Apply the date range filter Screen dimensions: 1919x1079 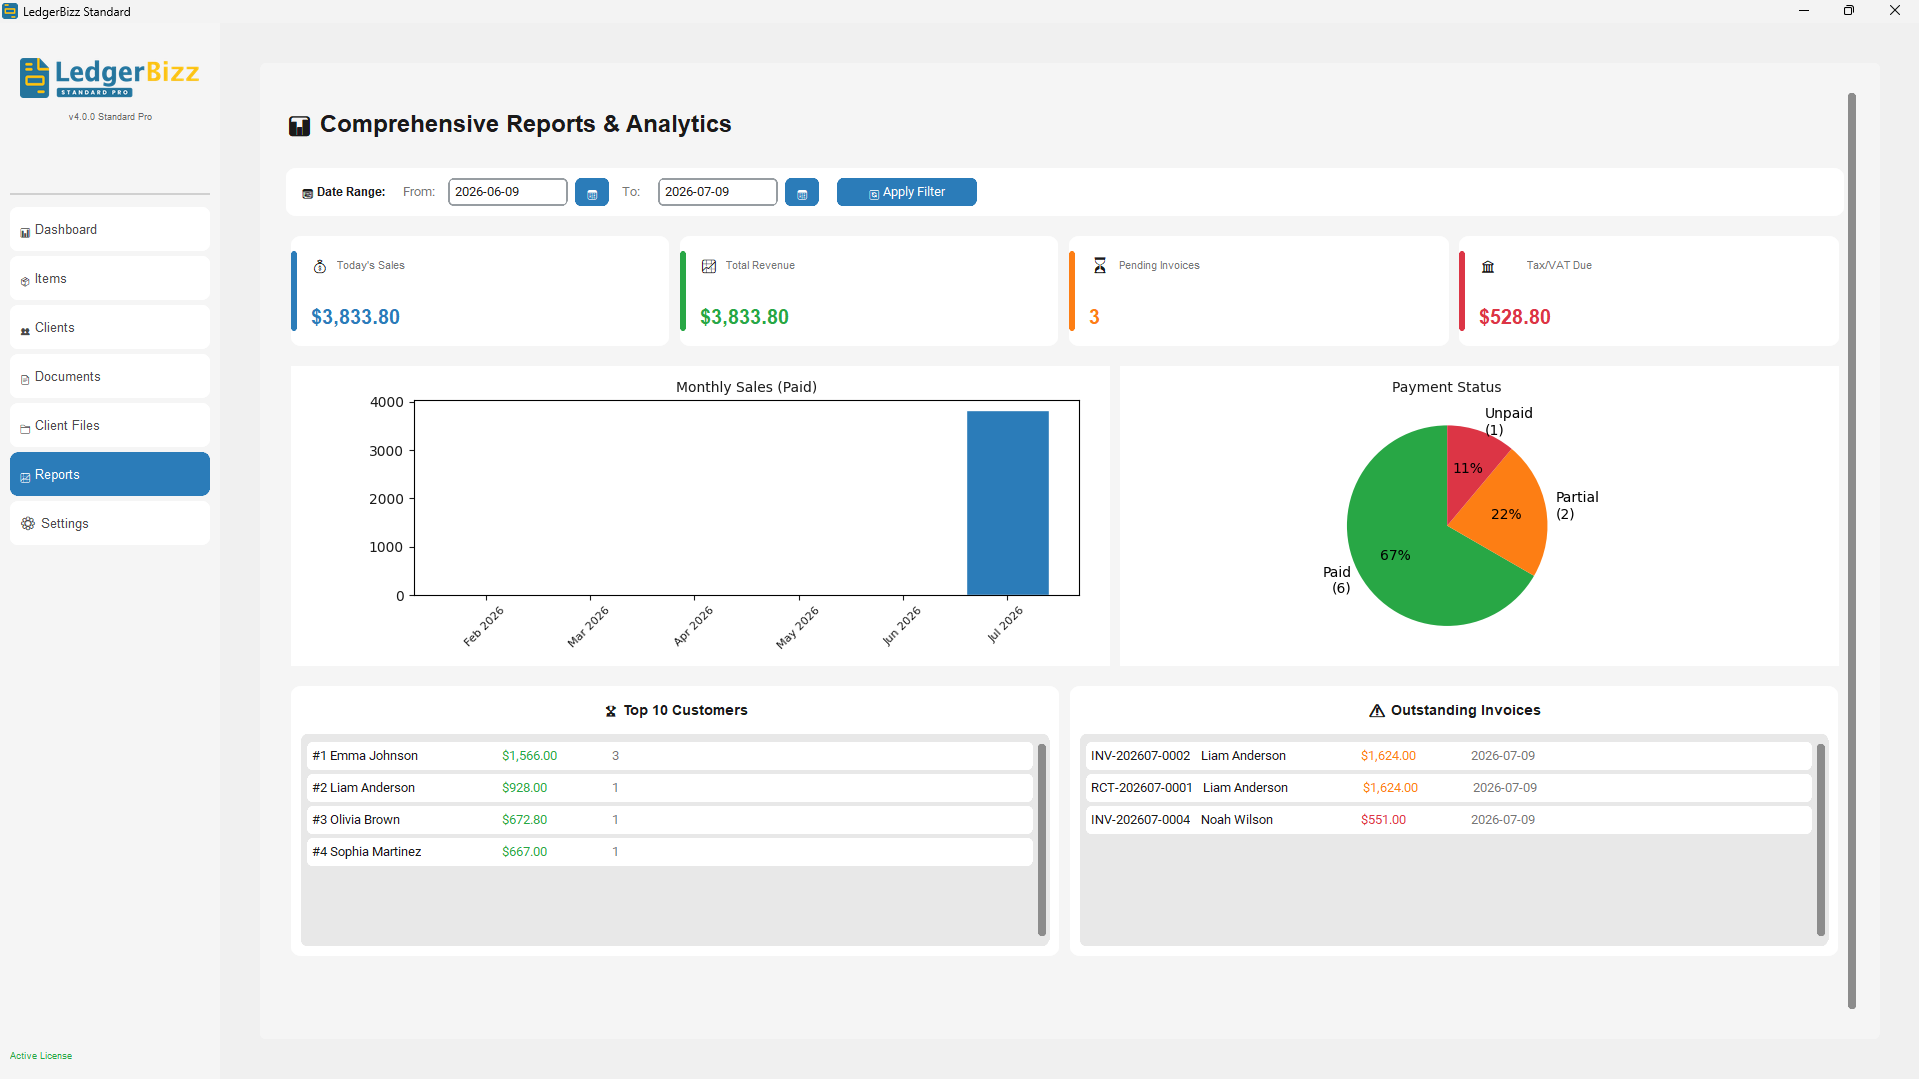[907, 192]
